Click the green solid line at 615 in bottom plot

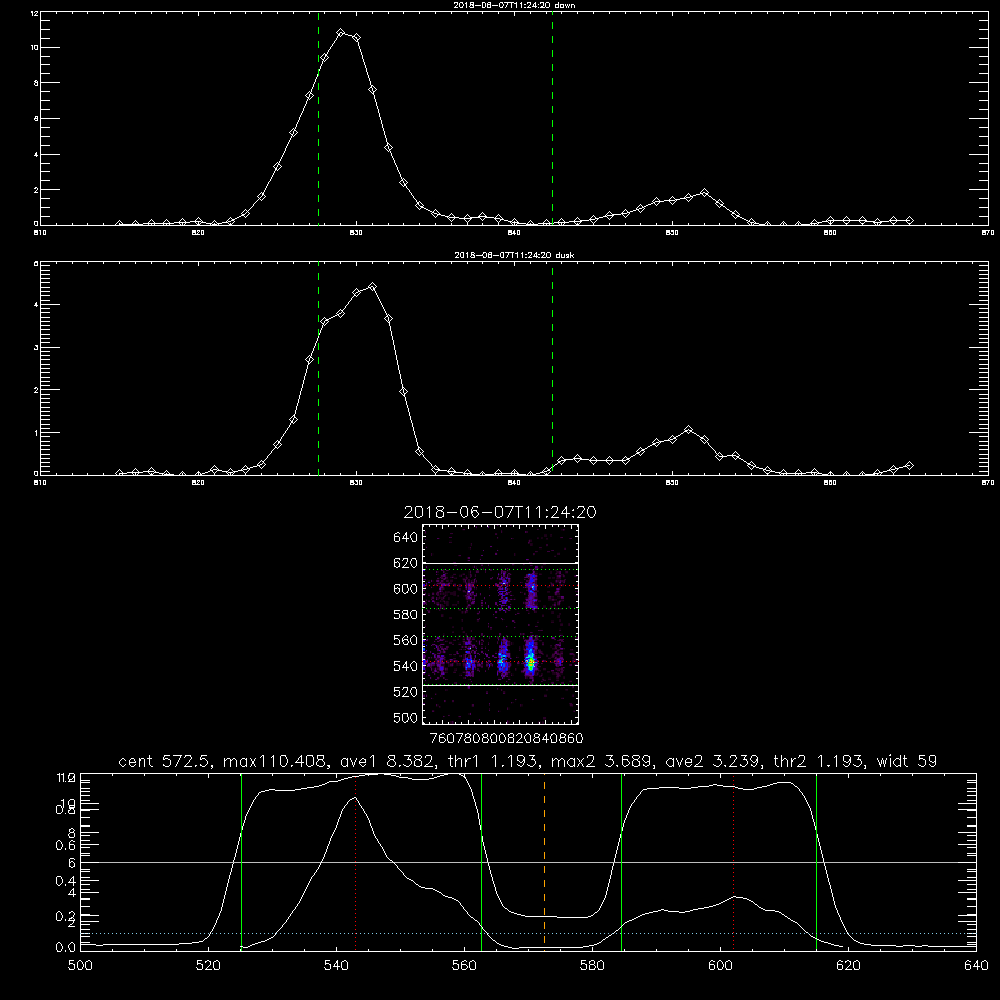point(816,861)
